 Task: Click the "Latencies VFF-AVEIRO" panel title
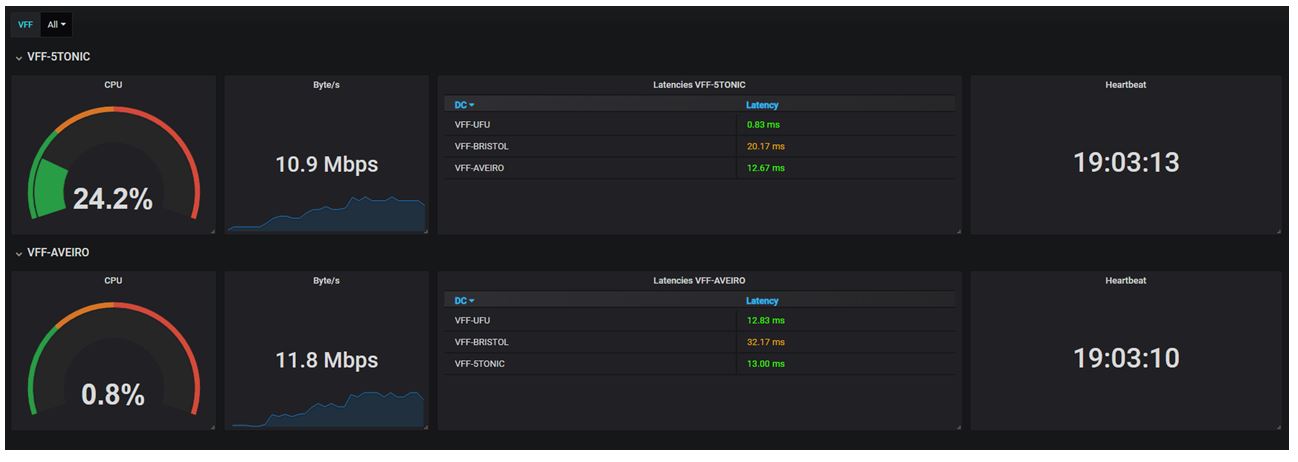(699, 281)
